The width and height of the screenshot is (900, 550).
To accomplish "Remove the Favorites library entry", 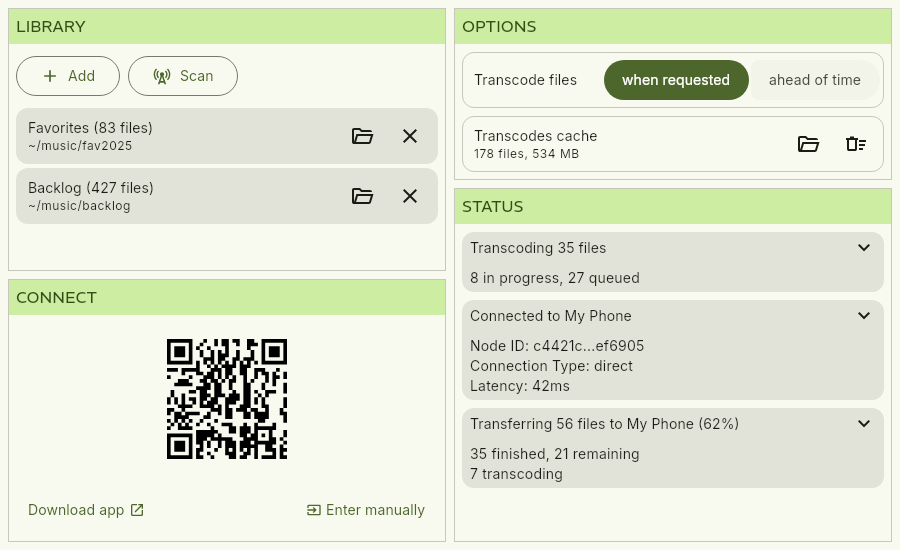I will tap(410, 136).
